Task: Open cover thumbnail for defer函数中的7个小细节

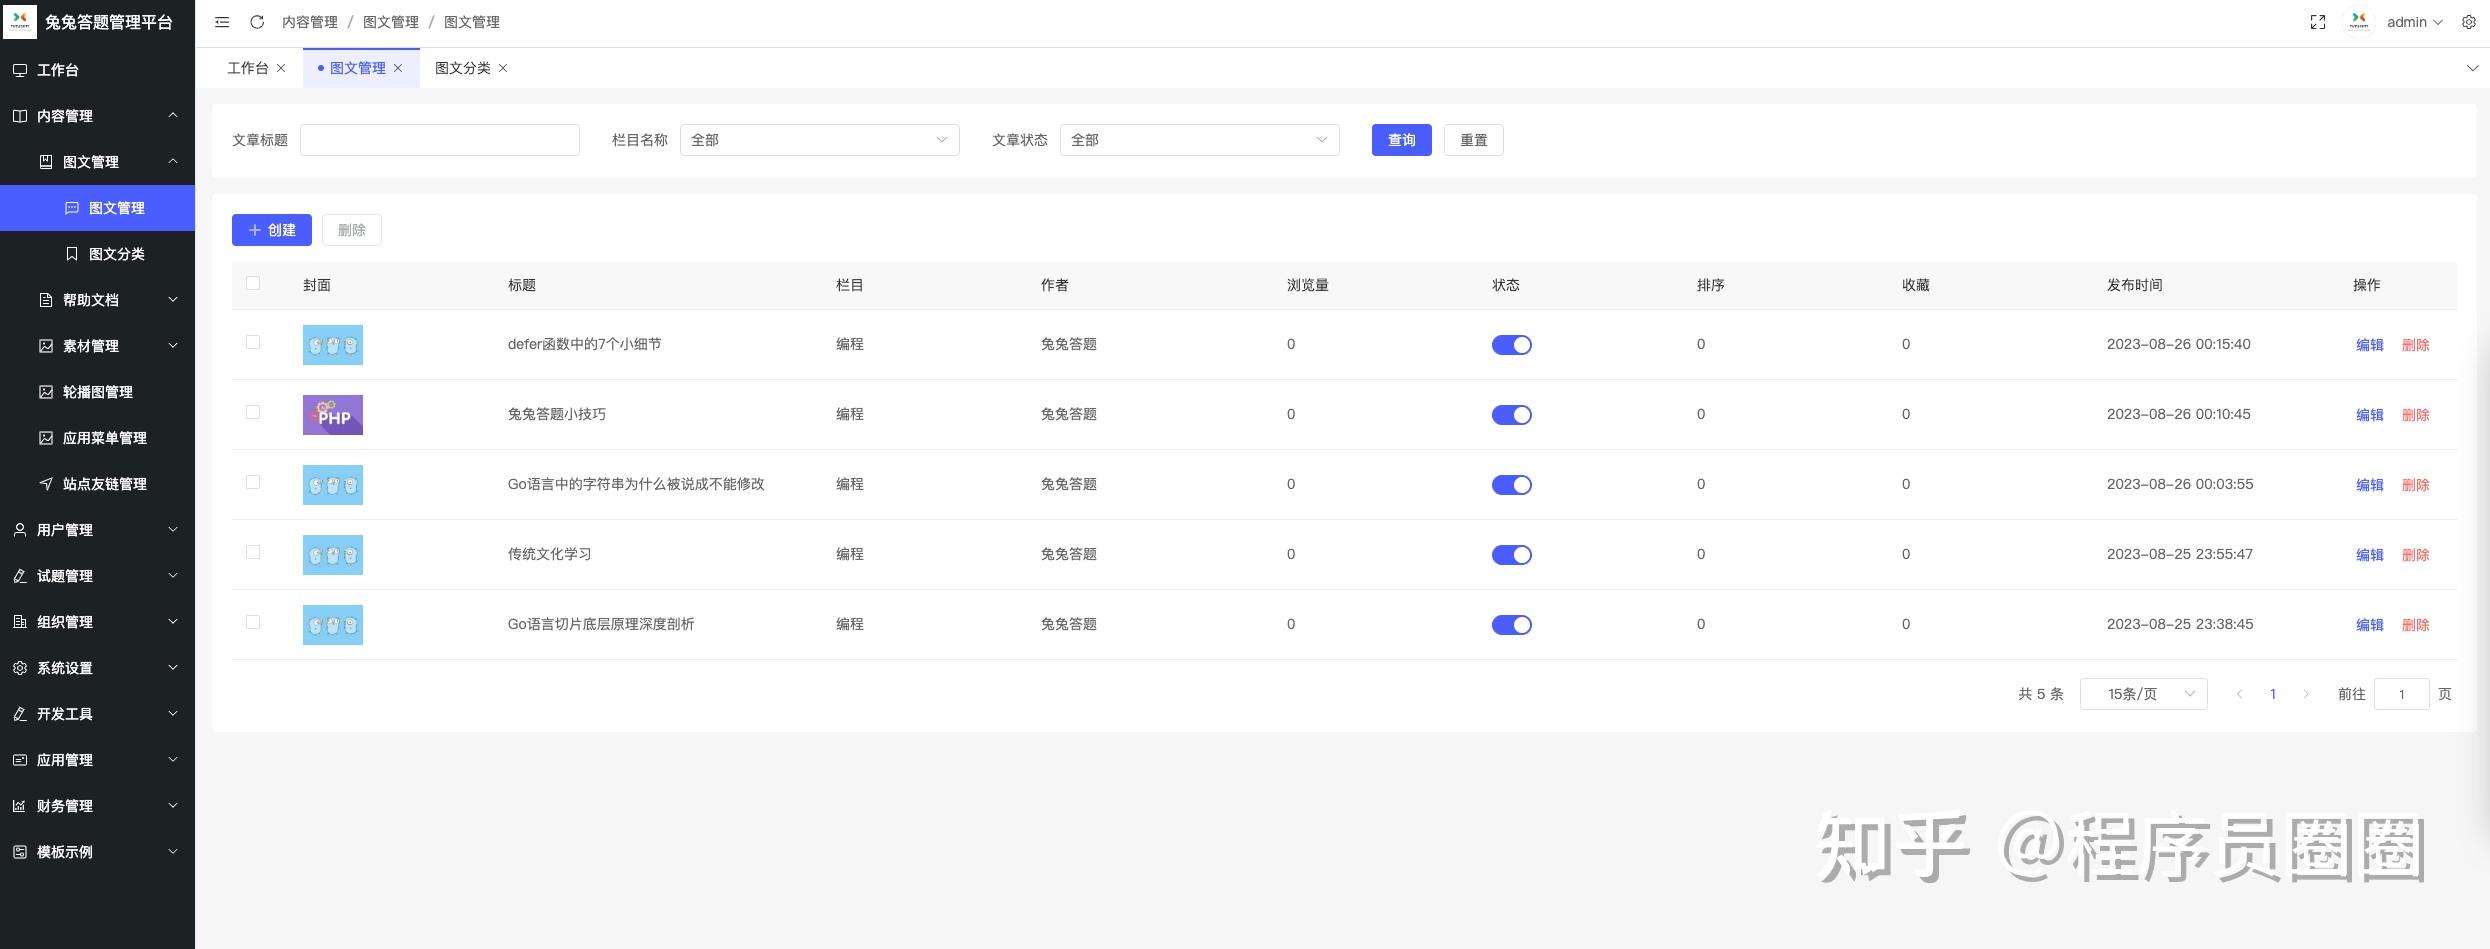Action: pos(333,345)
